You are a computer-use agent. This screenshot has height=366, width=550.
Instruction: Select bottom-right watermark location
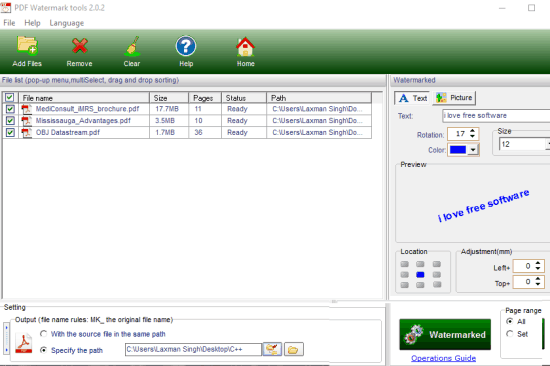click(x=437, y=285)
